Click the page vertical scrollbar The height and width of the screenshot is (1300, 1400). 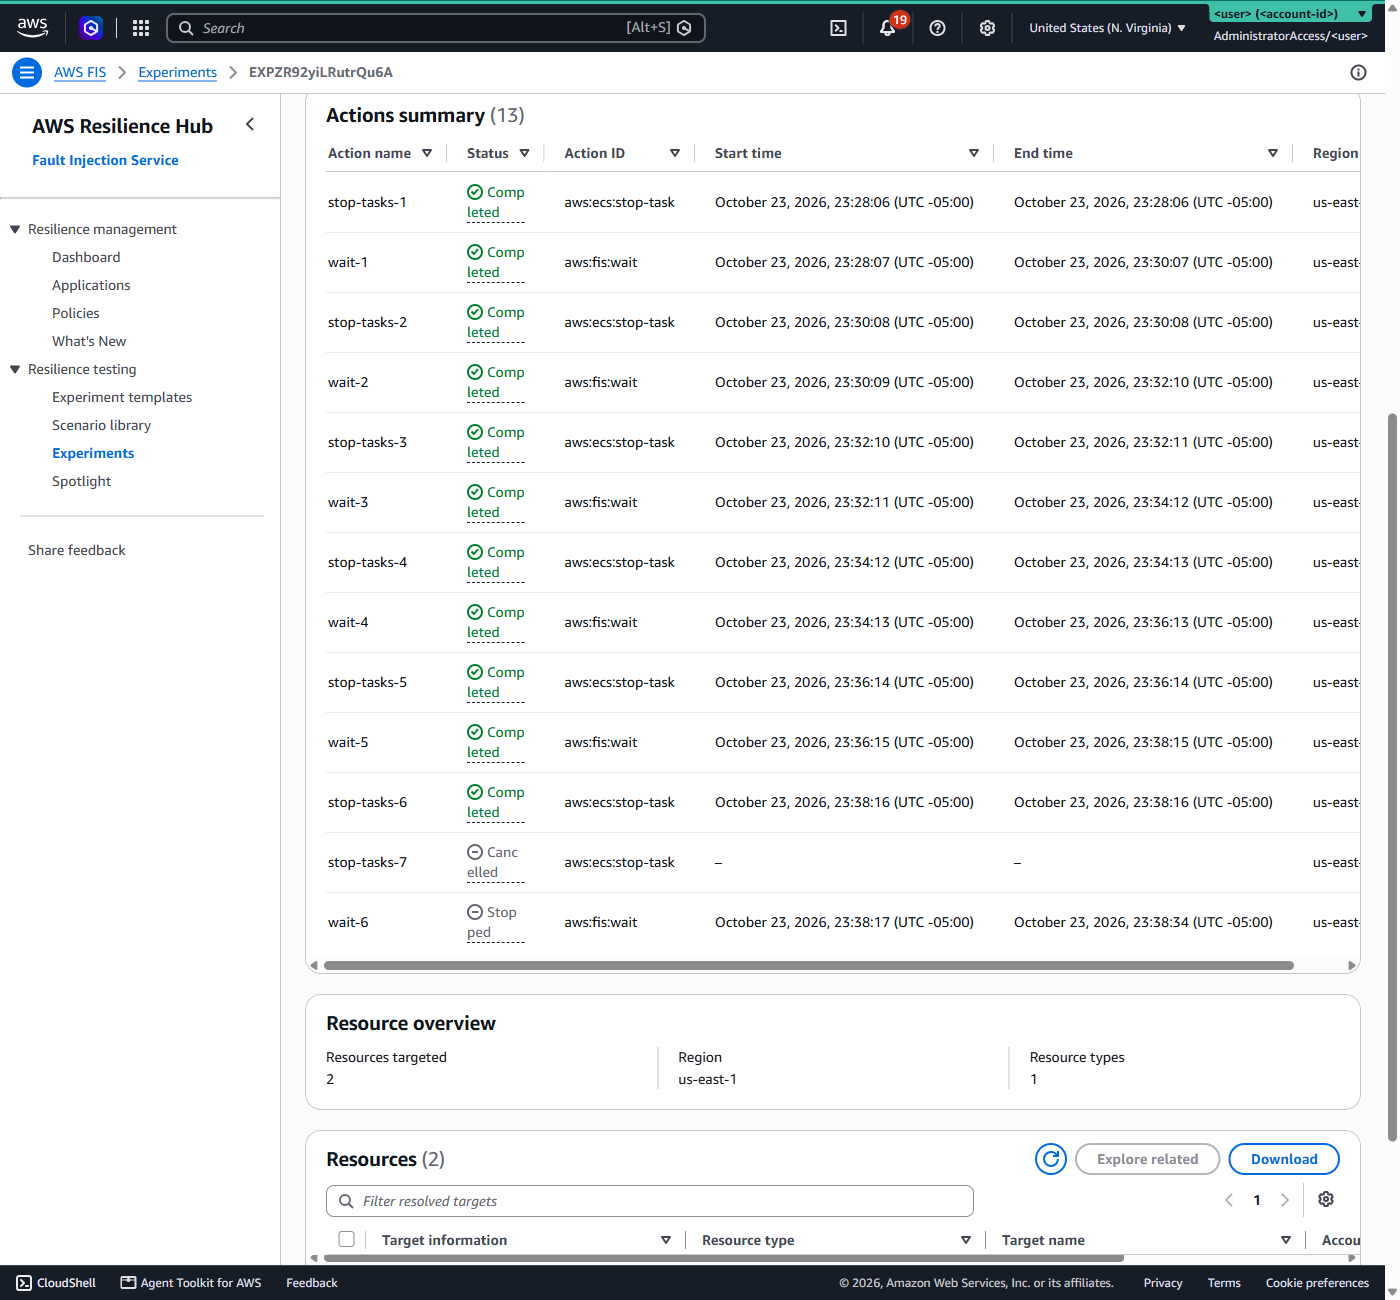tap(1392, 776)
